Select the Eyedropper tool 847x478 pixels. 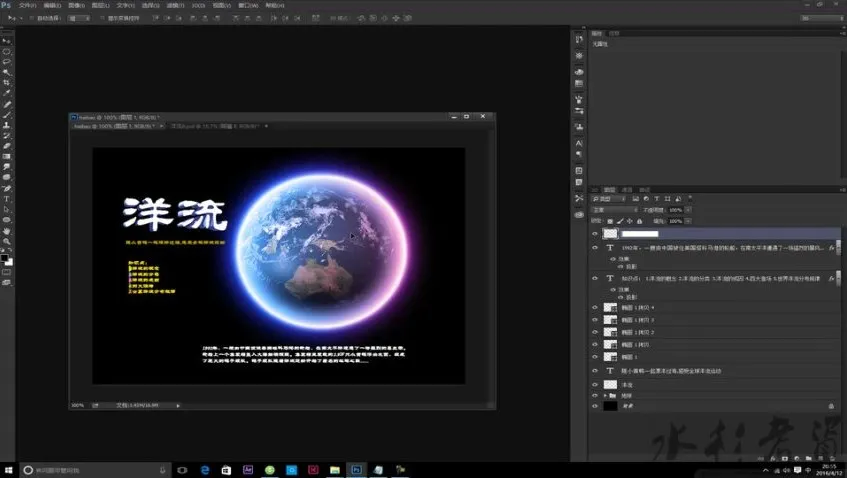pos(7,93)
